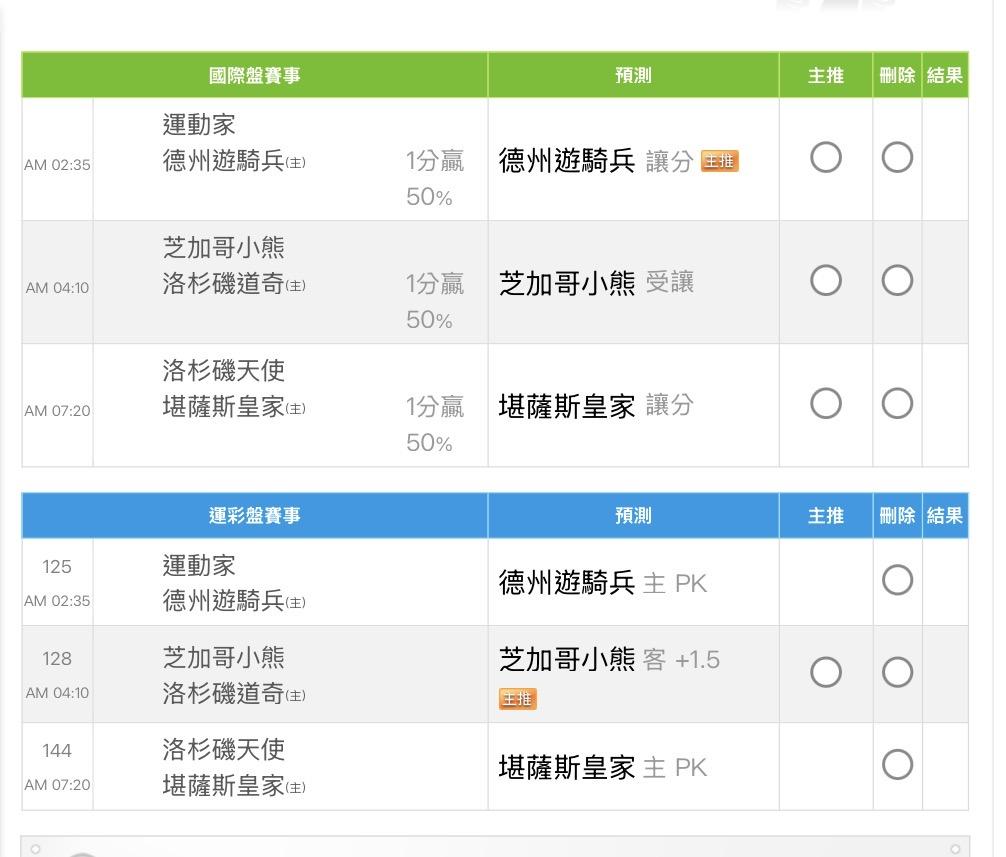Select 刪除 circle for 堪薩斯皇家 讓分 row
This screenshot has width=1006, height=857.
click(897, 404)
